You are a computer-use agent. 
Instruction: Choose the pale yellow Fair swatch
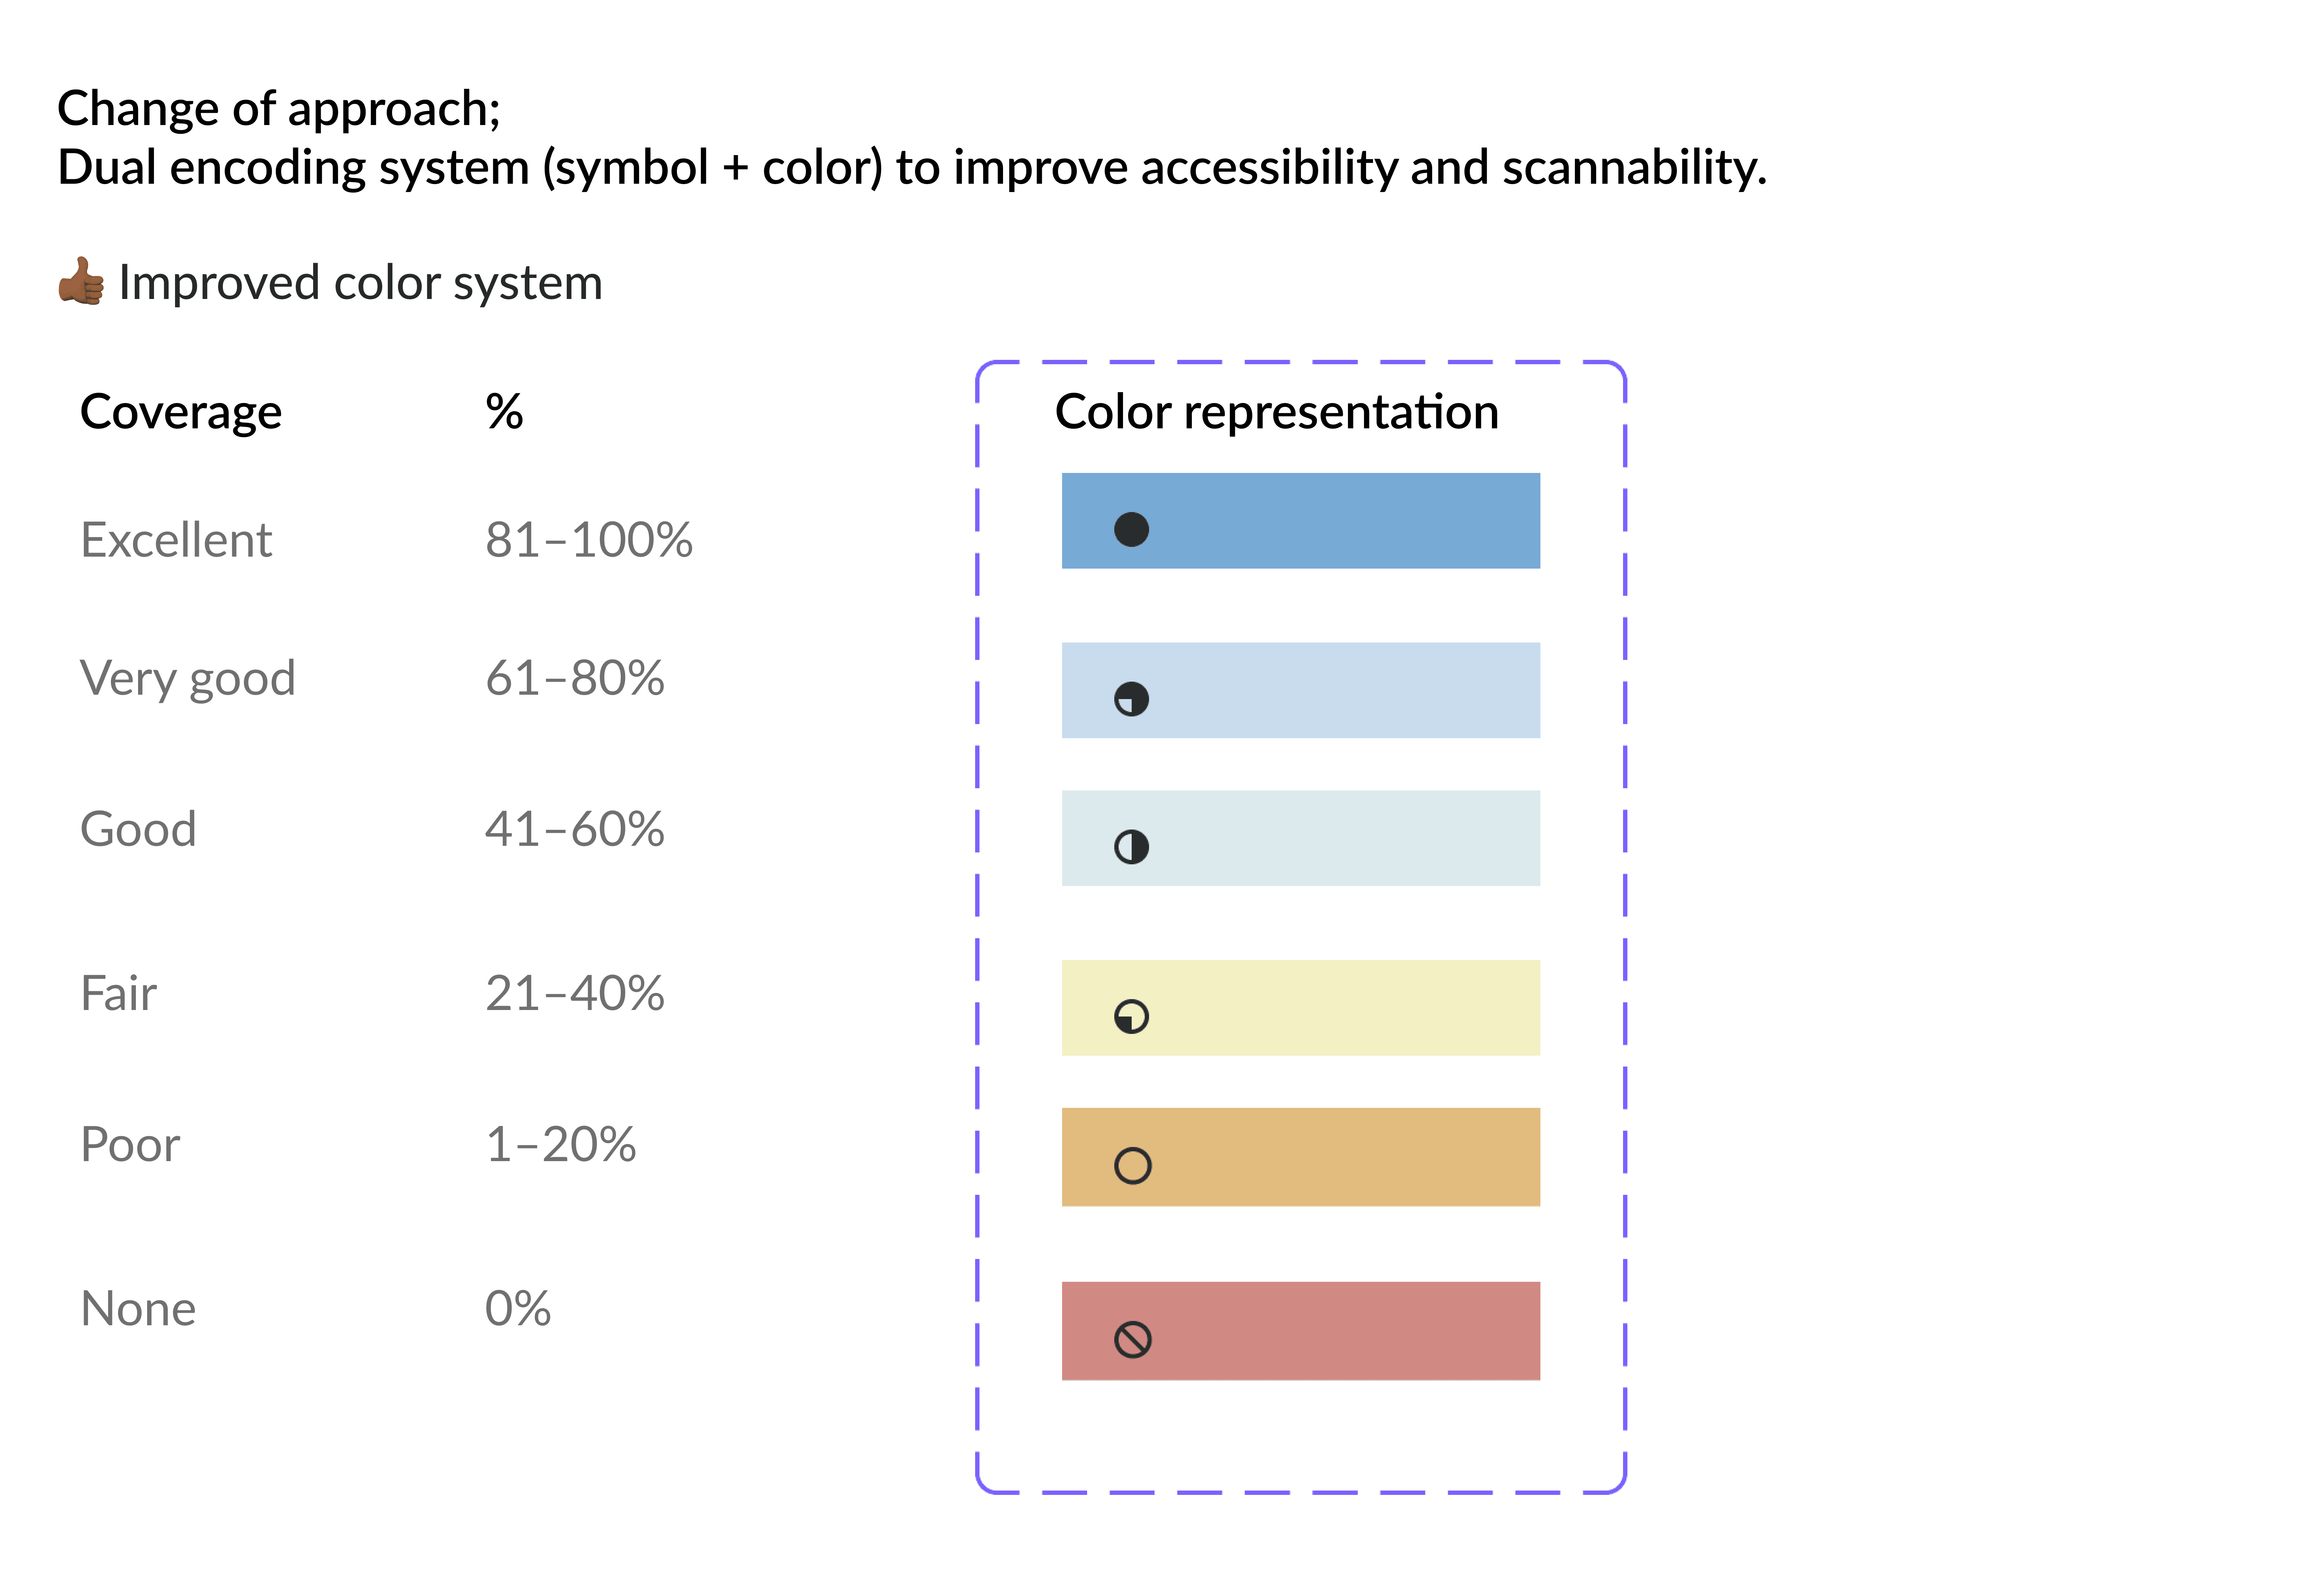[x=1300, y=1008]
